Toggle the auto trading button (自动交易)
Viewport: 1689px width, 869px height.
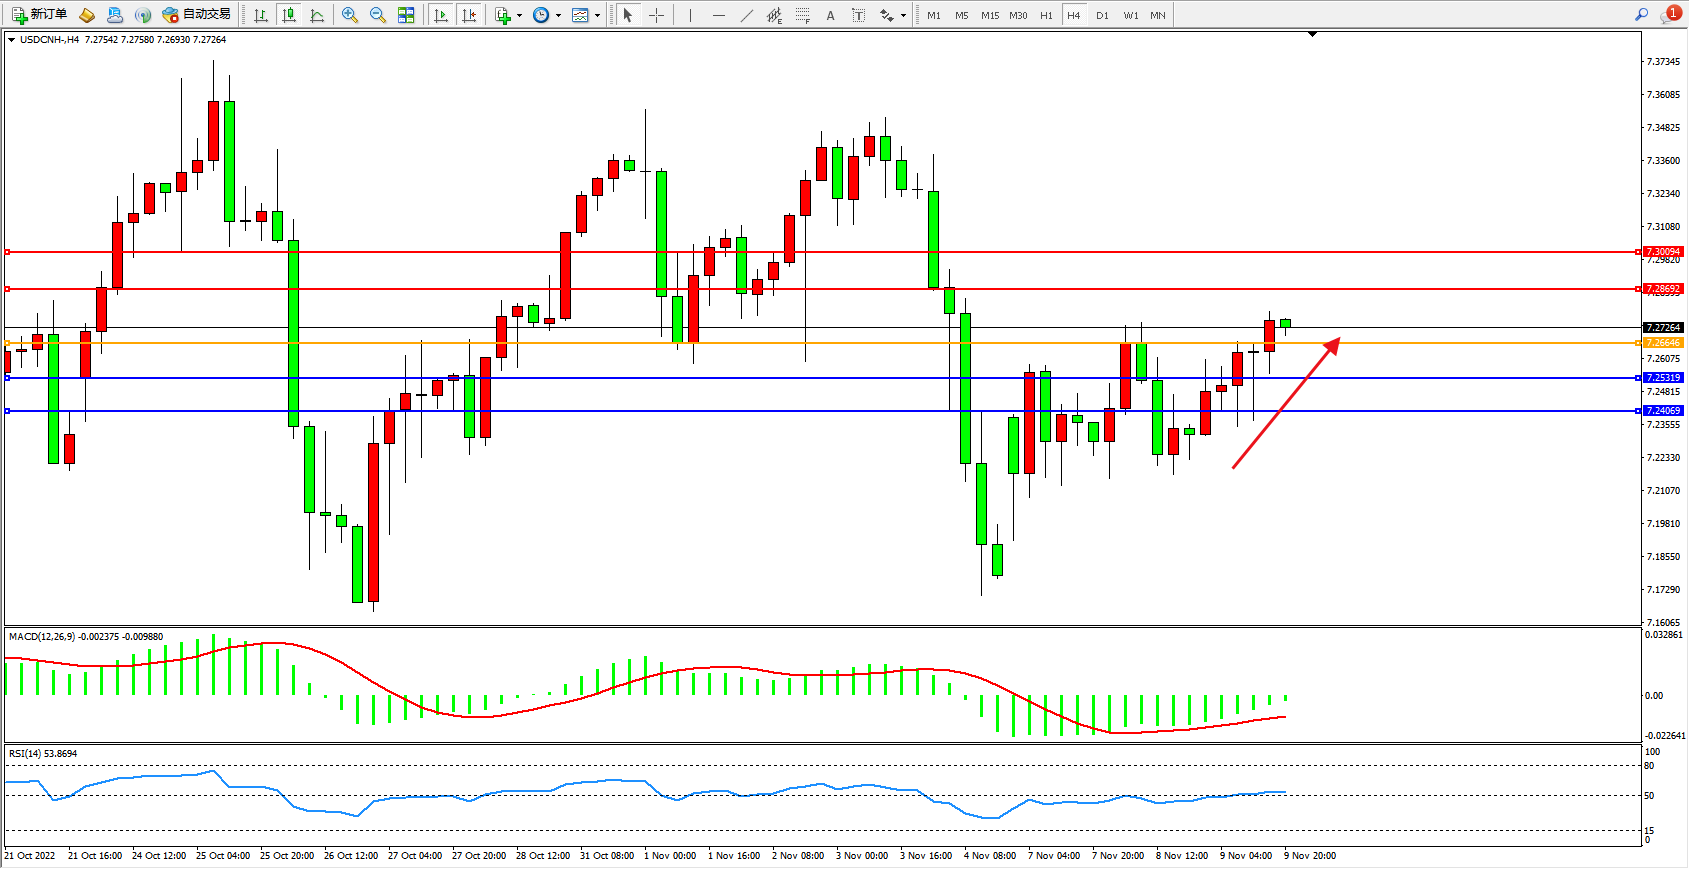coord(197,14)
